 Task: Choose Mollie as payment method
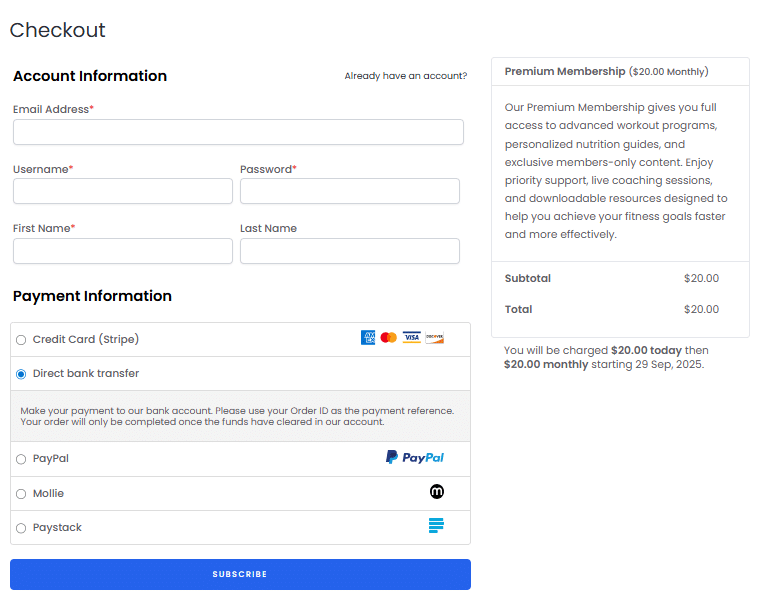click(x=21, y=494)
